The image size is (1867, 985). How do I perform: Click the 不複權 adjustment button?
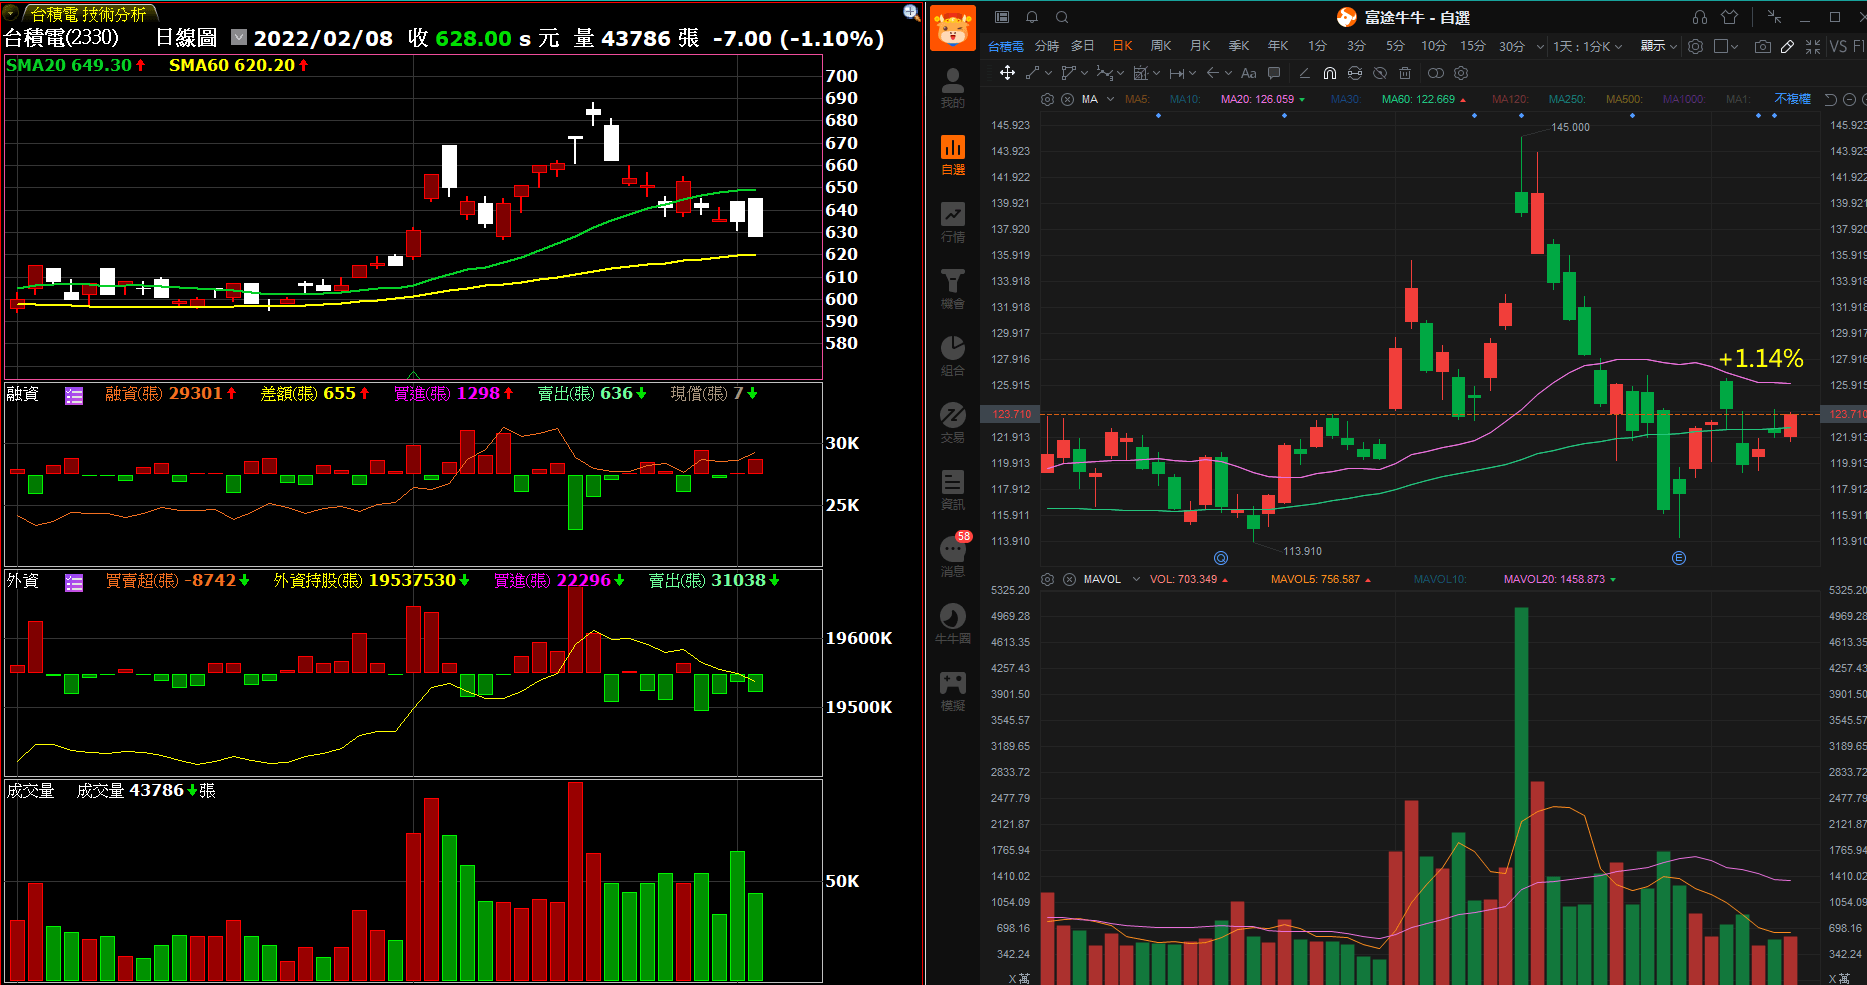click(x=1793, y=99)
